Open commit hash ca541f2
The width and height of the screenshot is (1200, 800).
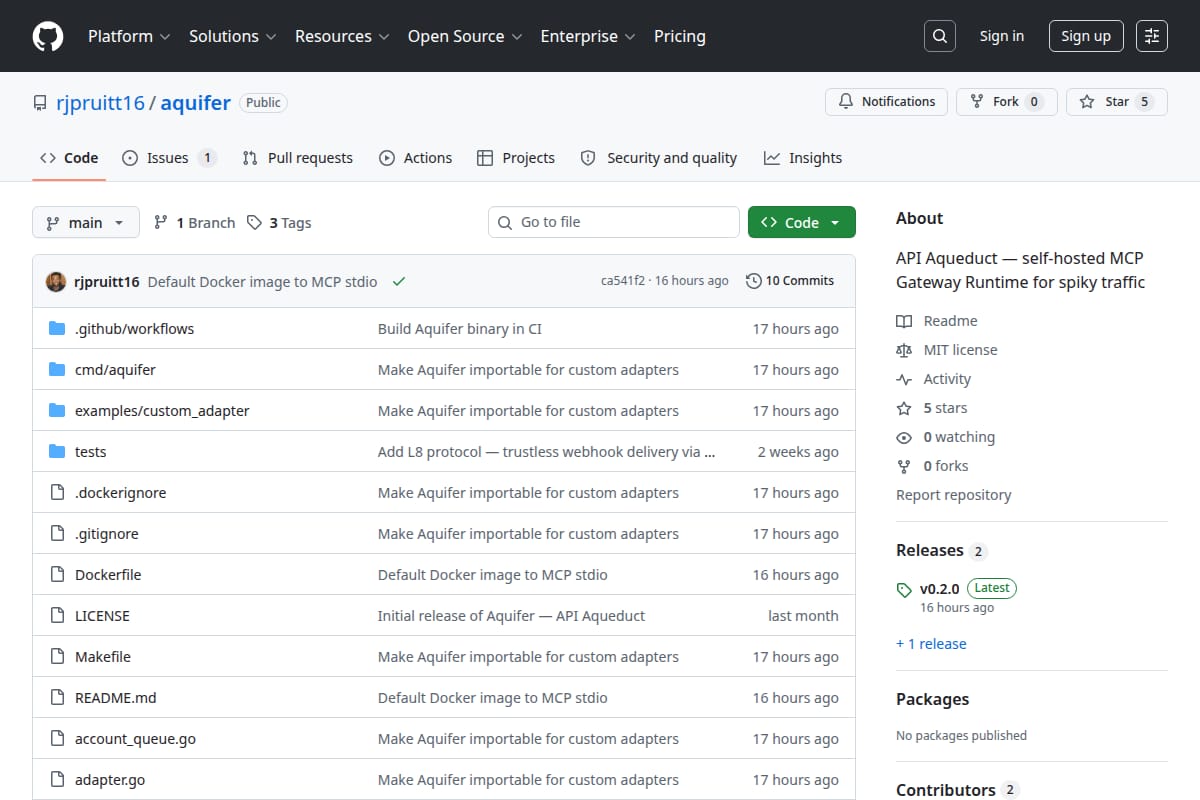point(623,281)
